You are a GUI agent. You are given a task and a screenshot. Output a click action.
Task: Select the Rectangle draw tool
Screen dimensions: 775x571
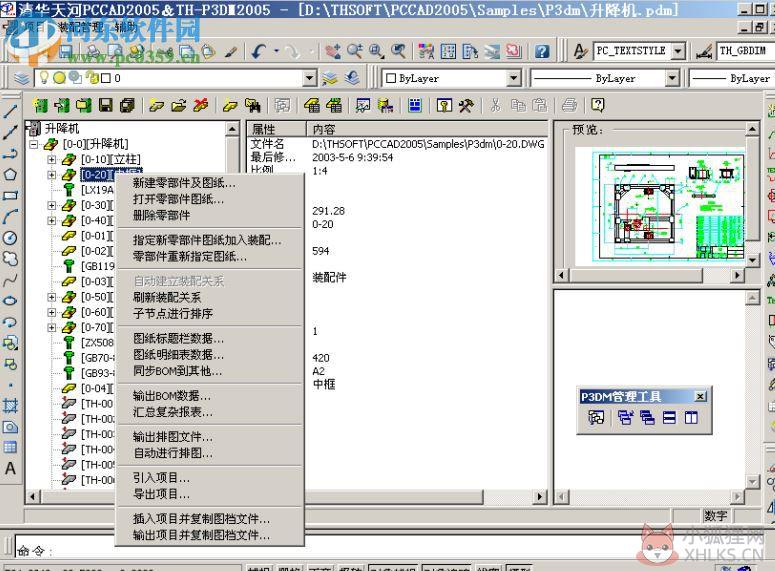(10, 195)
